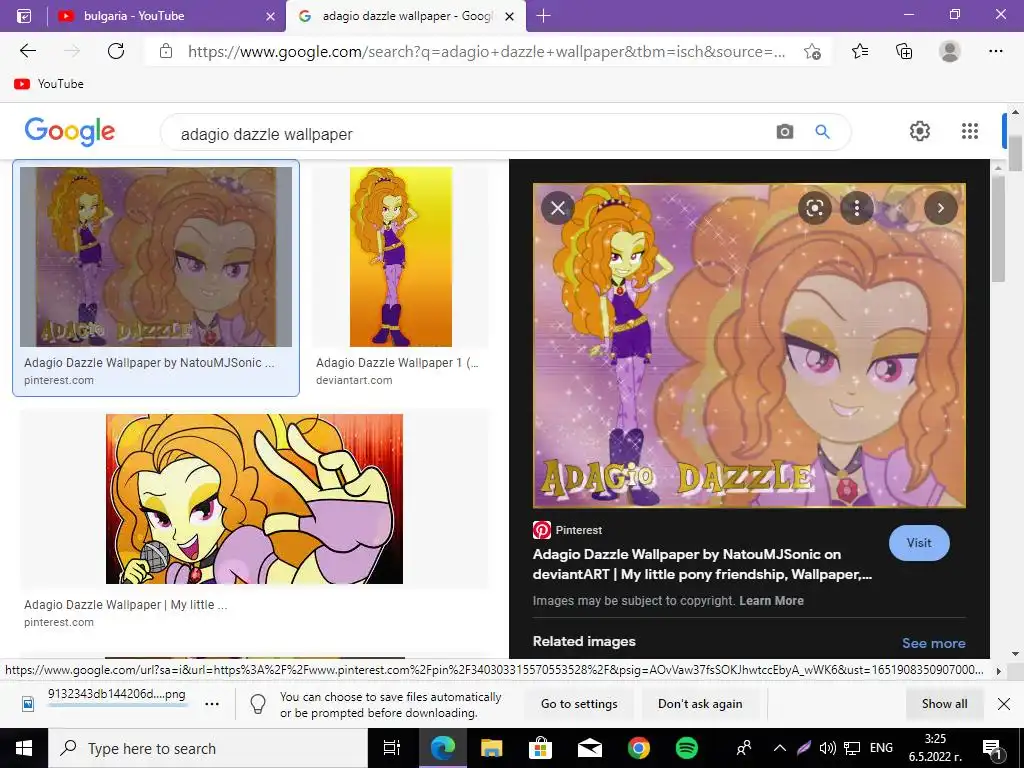Open the Mail app from the taskbar
This screenshot has height=768, width=1024.
click(x=590, y=748)
